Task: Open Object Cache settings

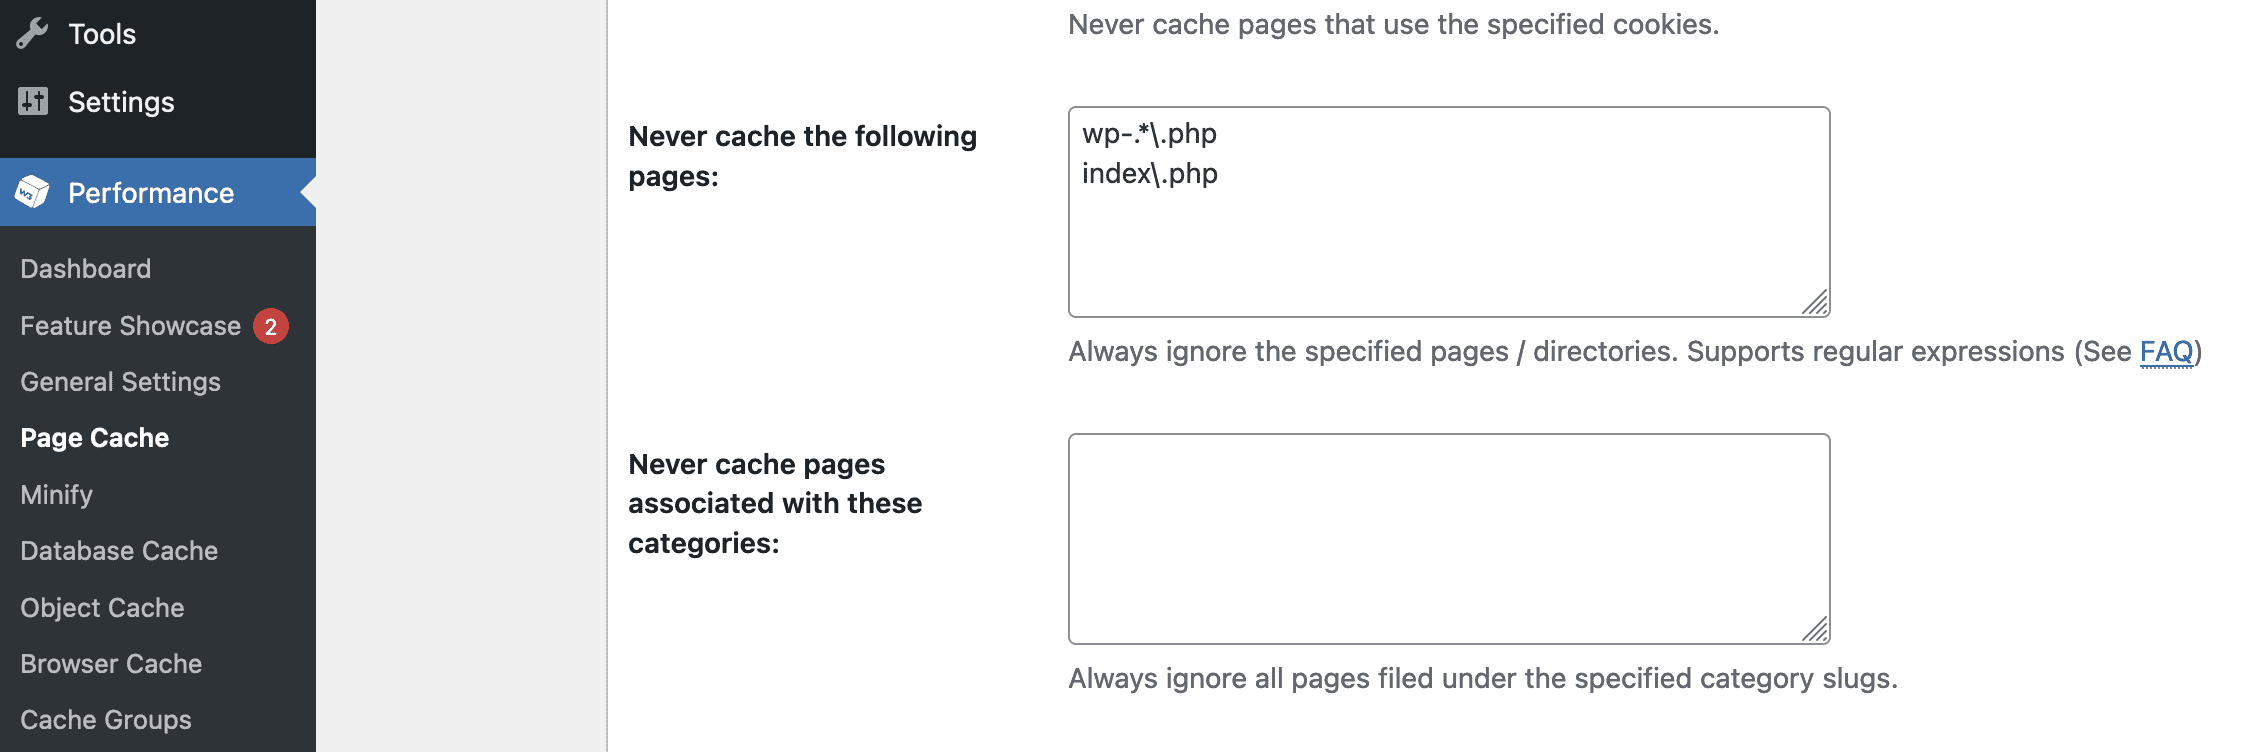Action: (x=102, y=608)
